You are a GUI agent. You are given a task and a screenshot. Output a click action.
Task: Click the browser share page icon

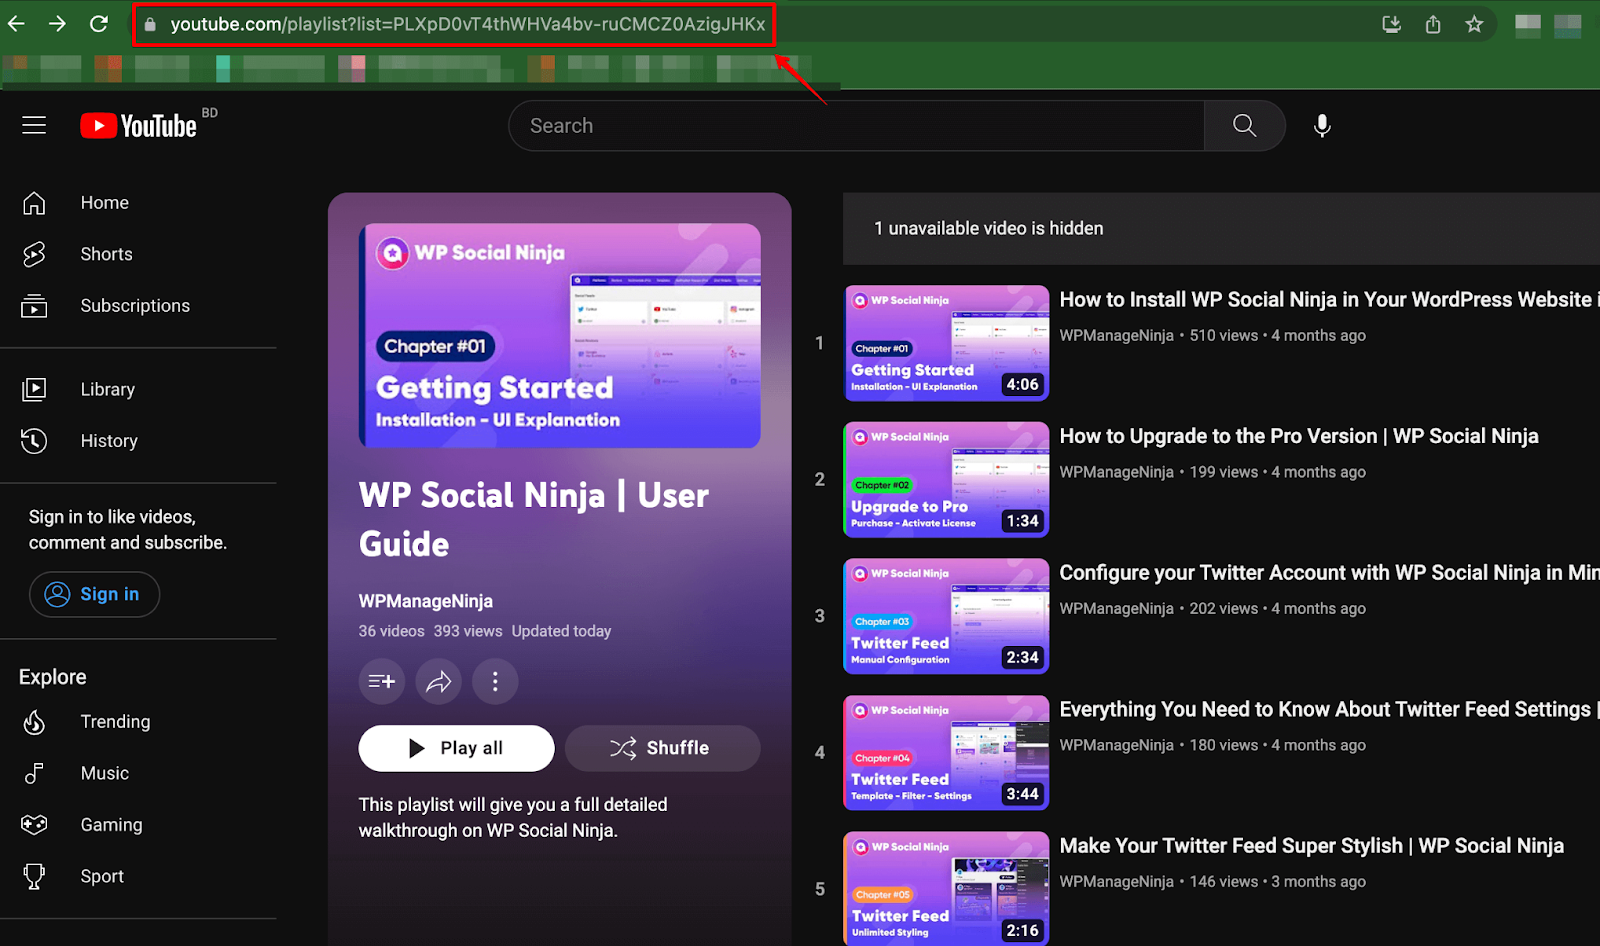(1433, 24)
